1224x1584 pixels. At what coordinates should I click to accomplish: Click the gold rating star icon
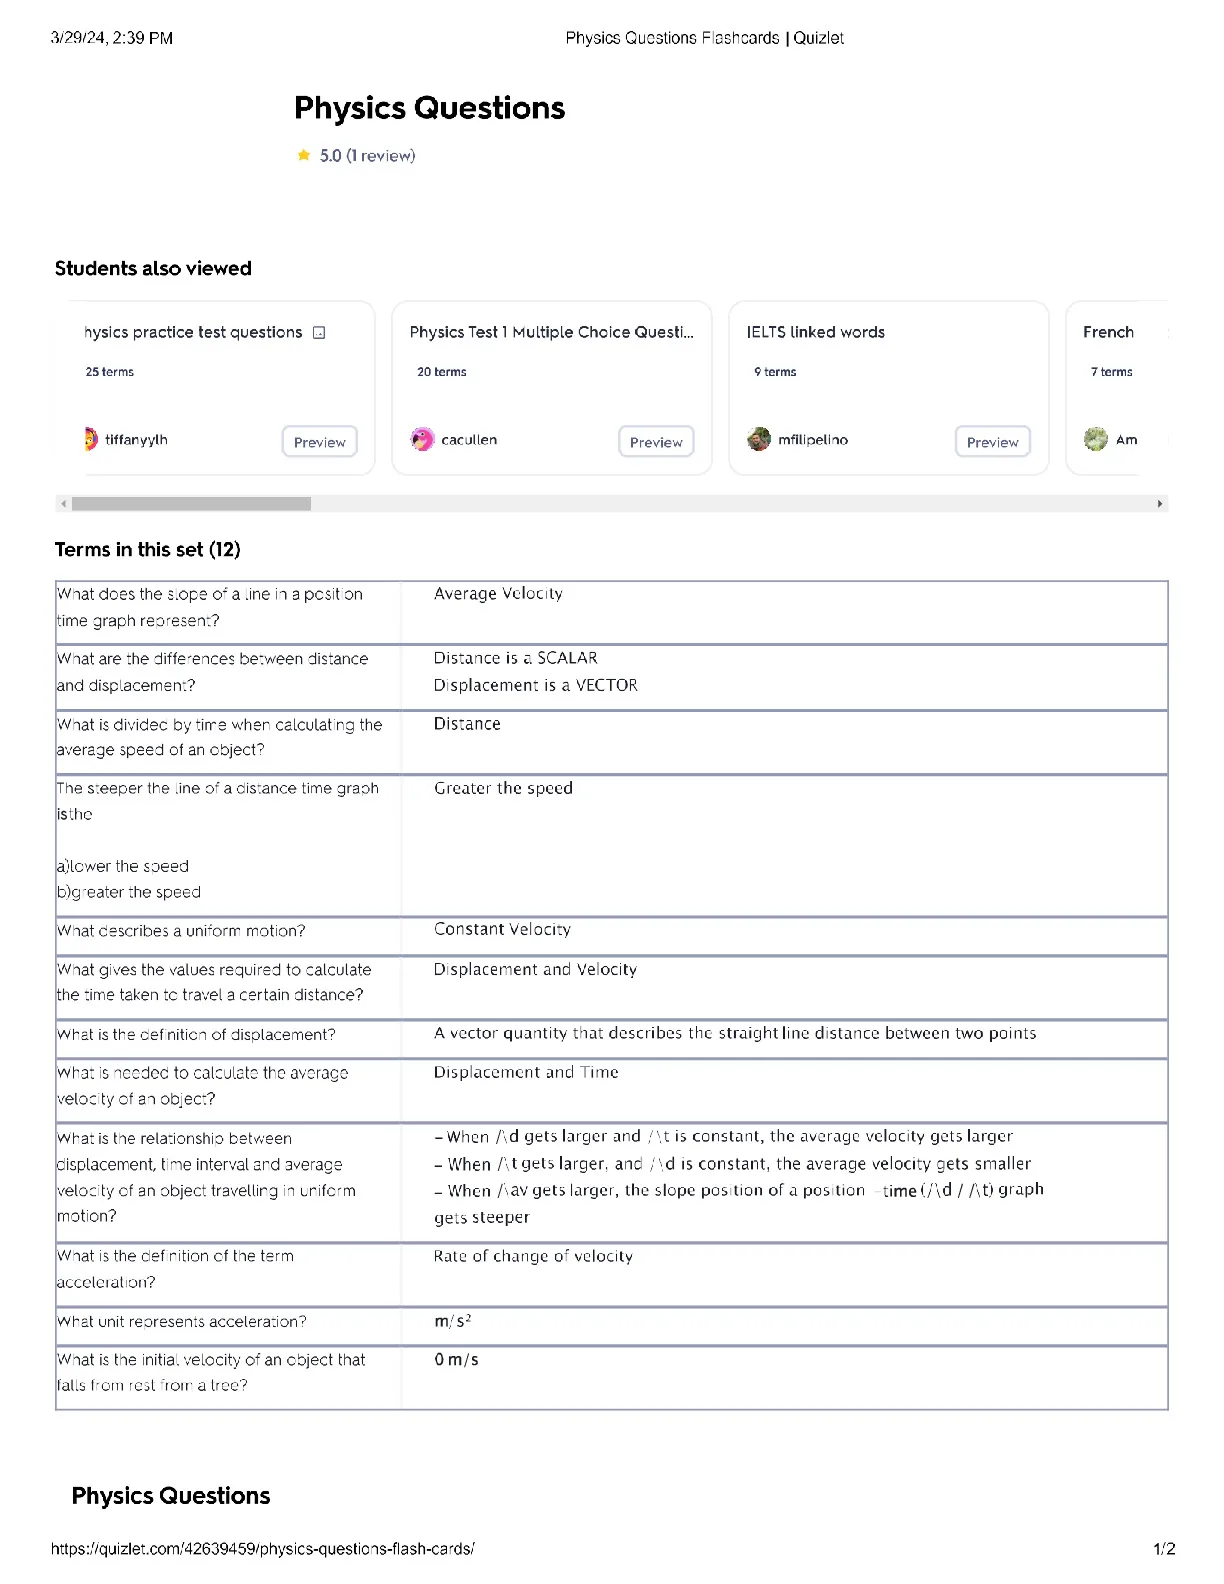303,155
